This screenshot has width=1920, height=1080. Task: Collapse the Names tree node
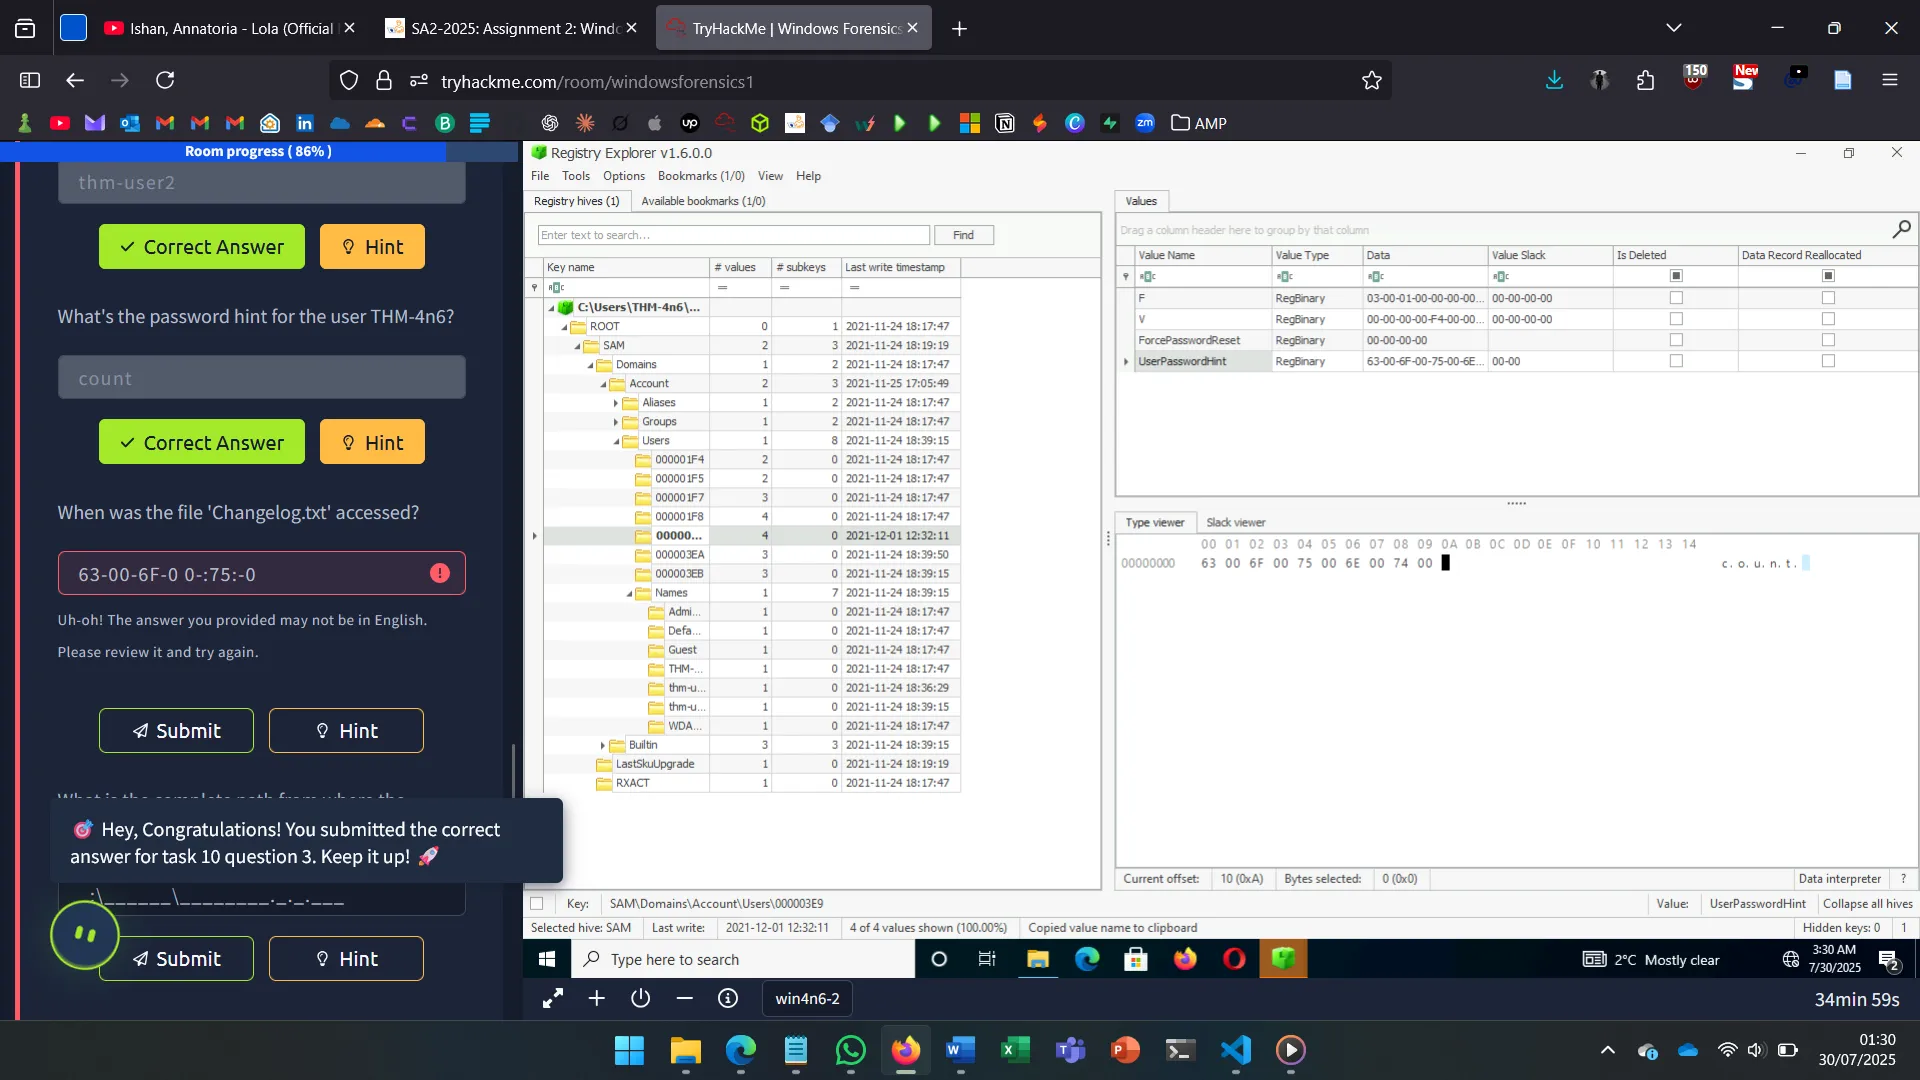629,593
